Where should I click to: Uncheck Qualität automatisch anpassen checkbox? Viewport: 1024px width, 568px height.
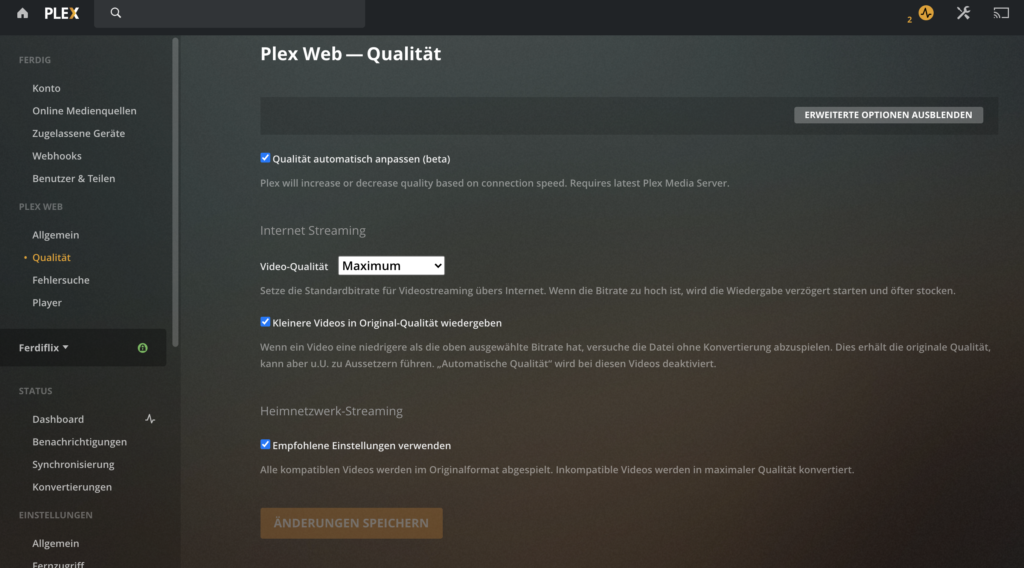coord(265,158)
